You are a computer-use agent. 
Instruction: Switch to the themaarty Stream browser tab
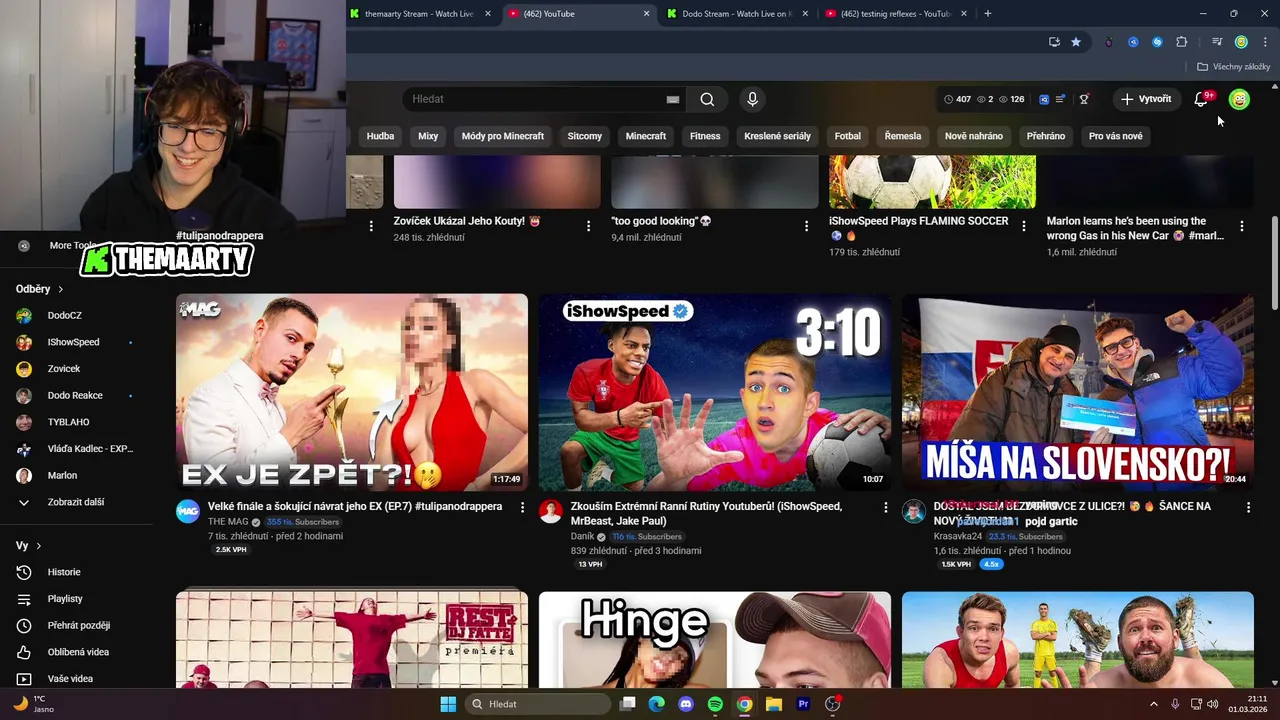420,14
